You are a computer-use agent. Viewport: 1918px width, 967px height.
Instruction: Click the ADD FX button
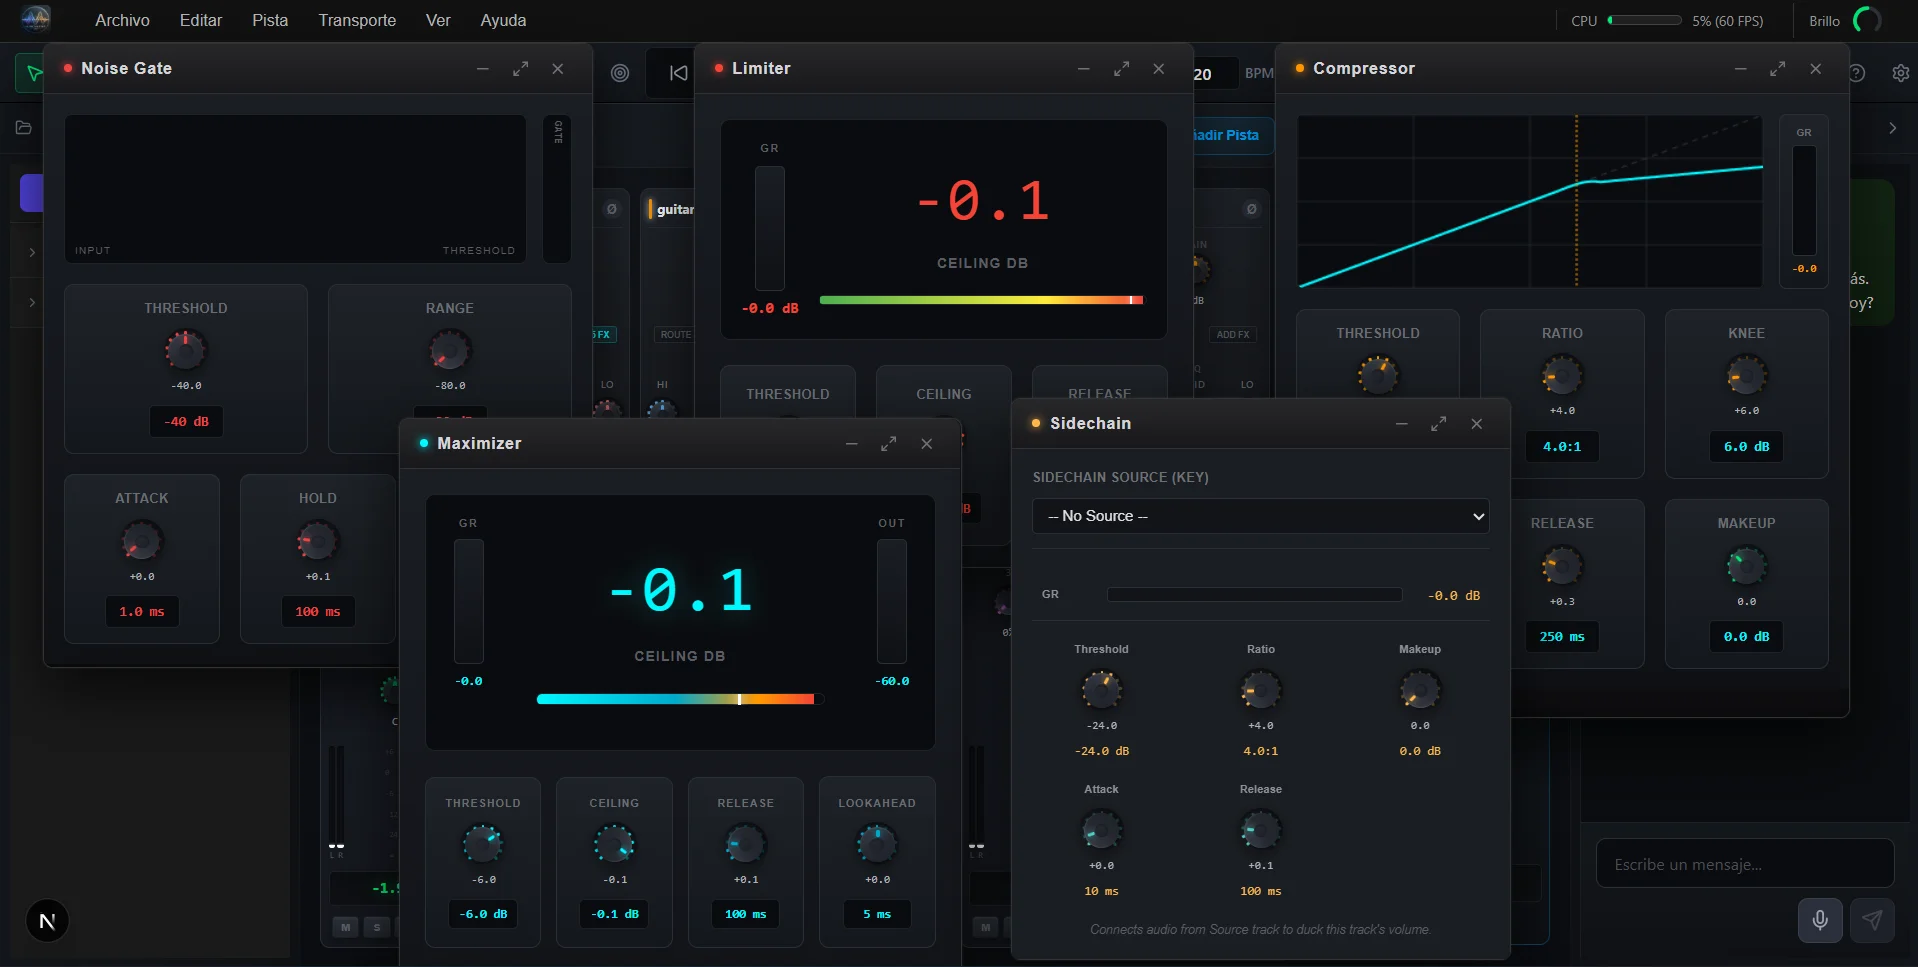pos(1232,335)
